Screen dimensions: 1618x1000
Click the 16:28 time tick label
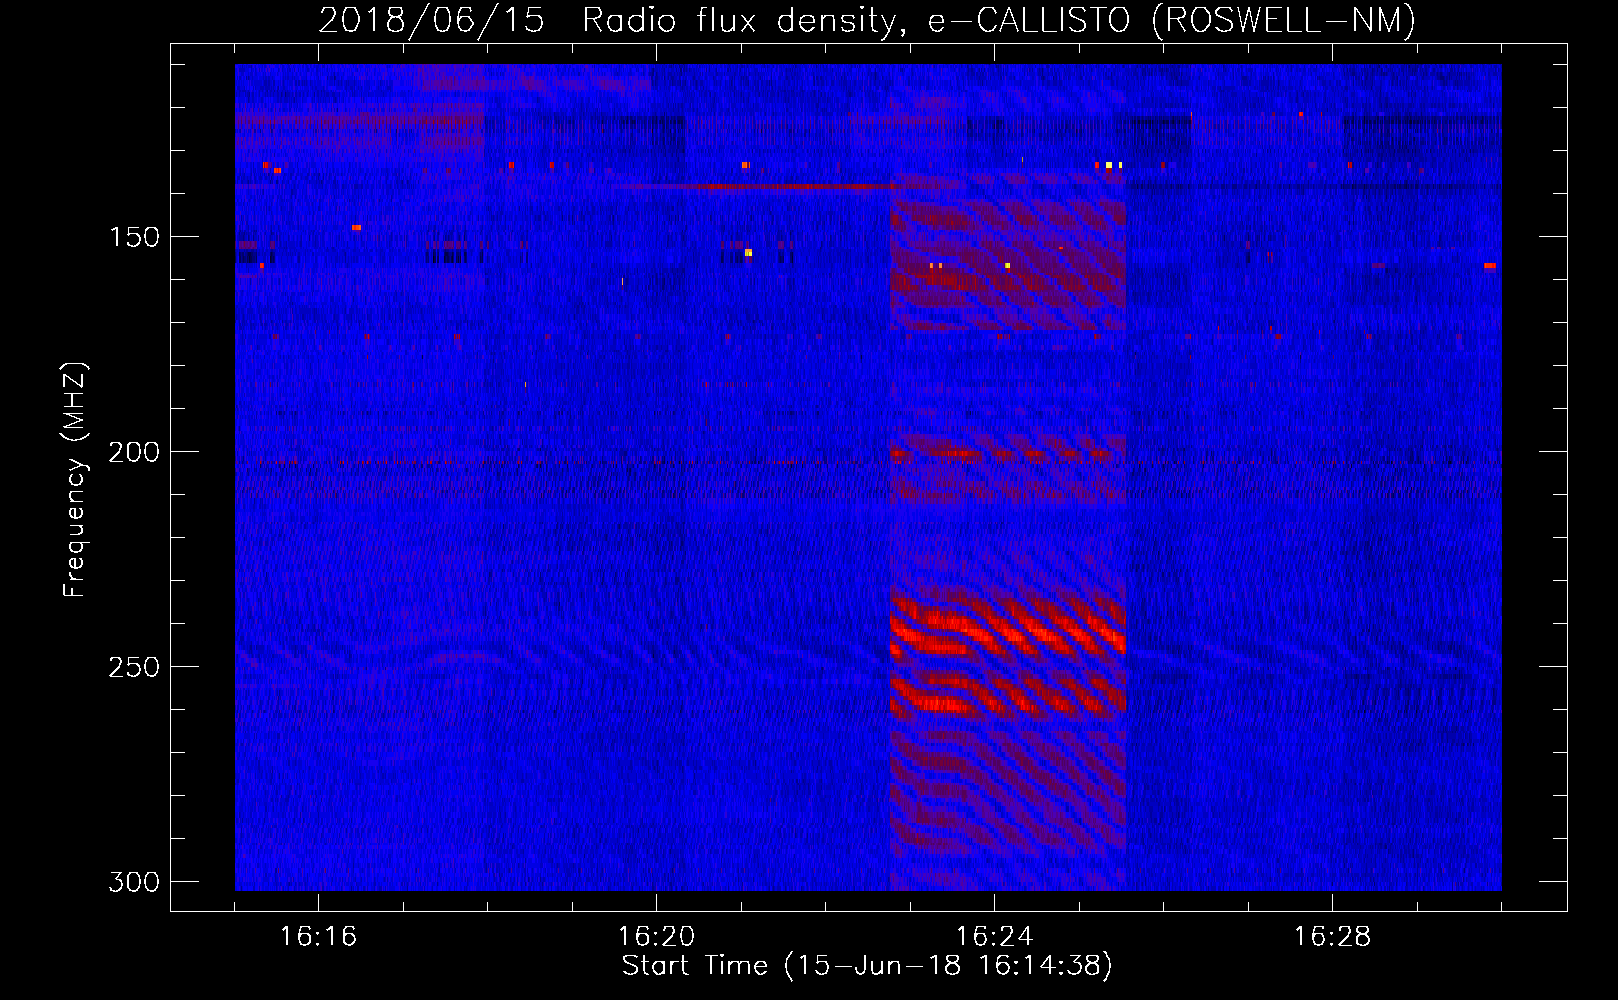point(1332,937)
